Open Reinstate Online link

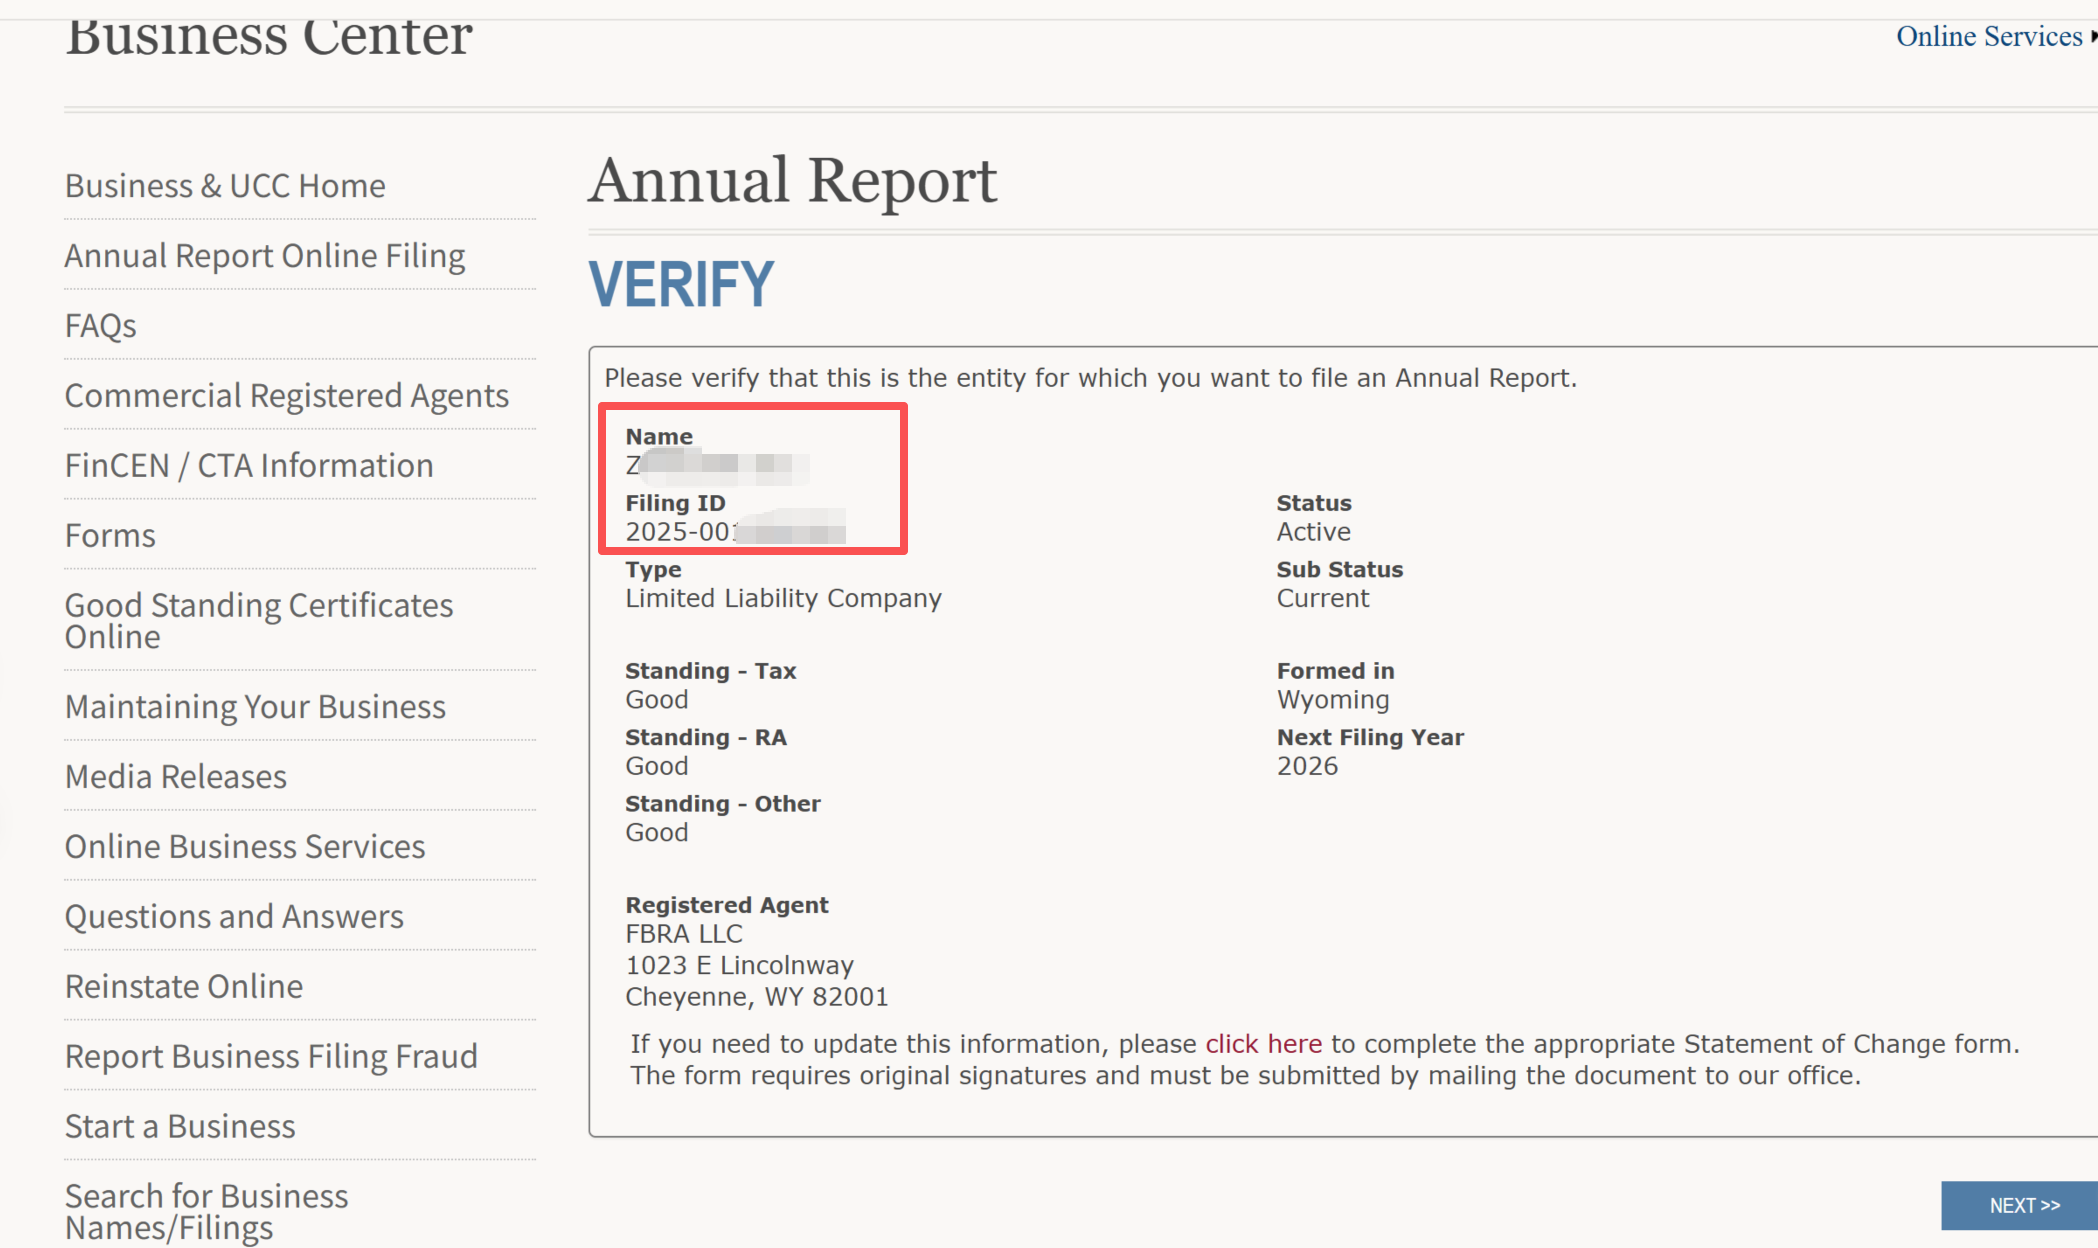pyautogui.click(x=184, y=987)
